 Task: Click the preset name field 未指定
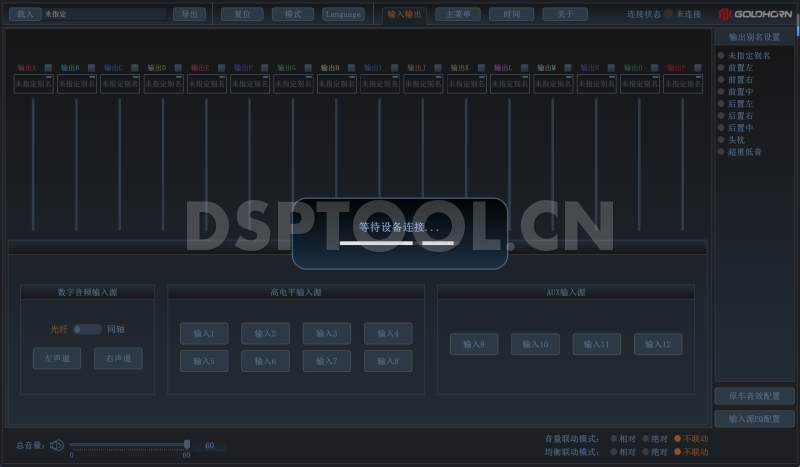click(103, 15)
